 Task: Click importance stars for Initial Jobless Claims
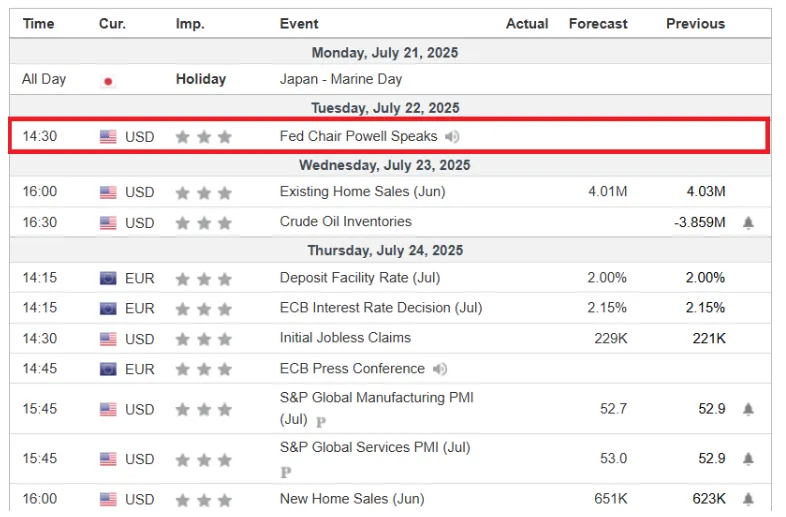[x=203, y=339]
